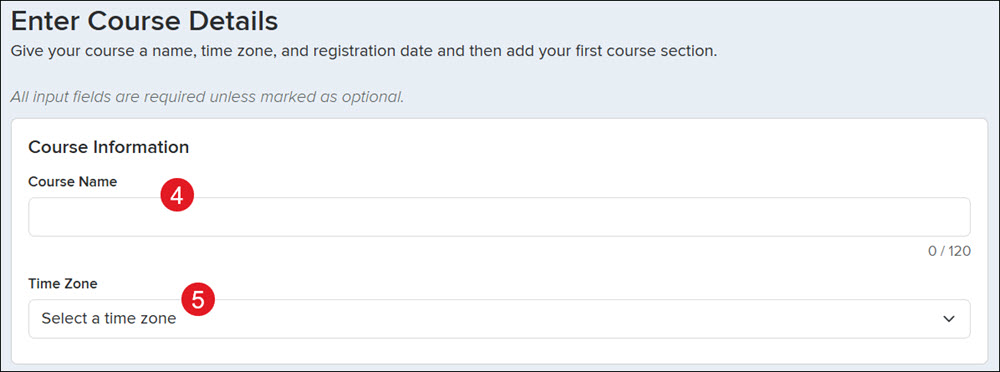
Task: Click the 0 / 120 character counter
Action: [x=949, y=251]
